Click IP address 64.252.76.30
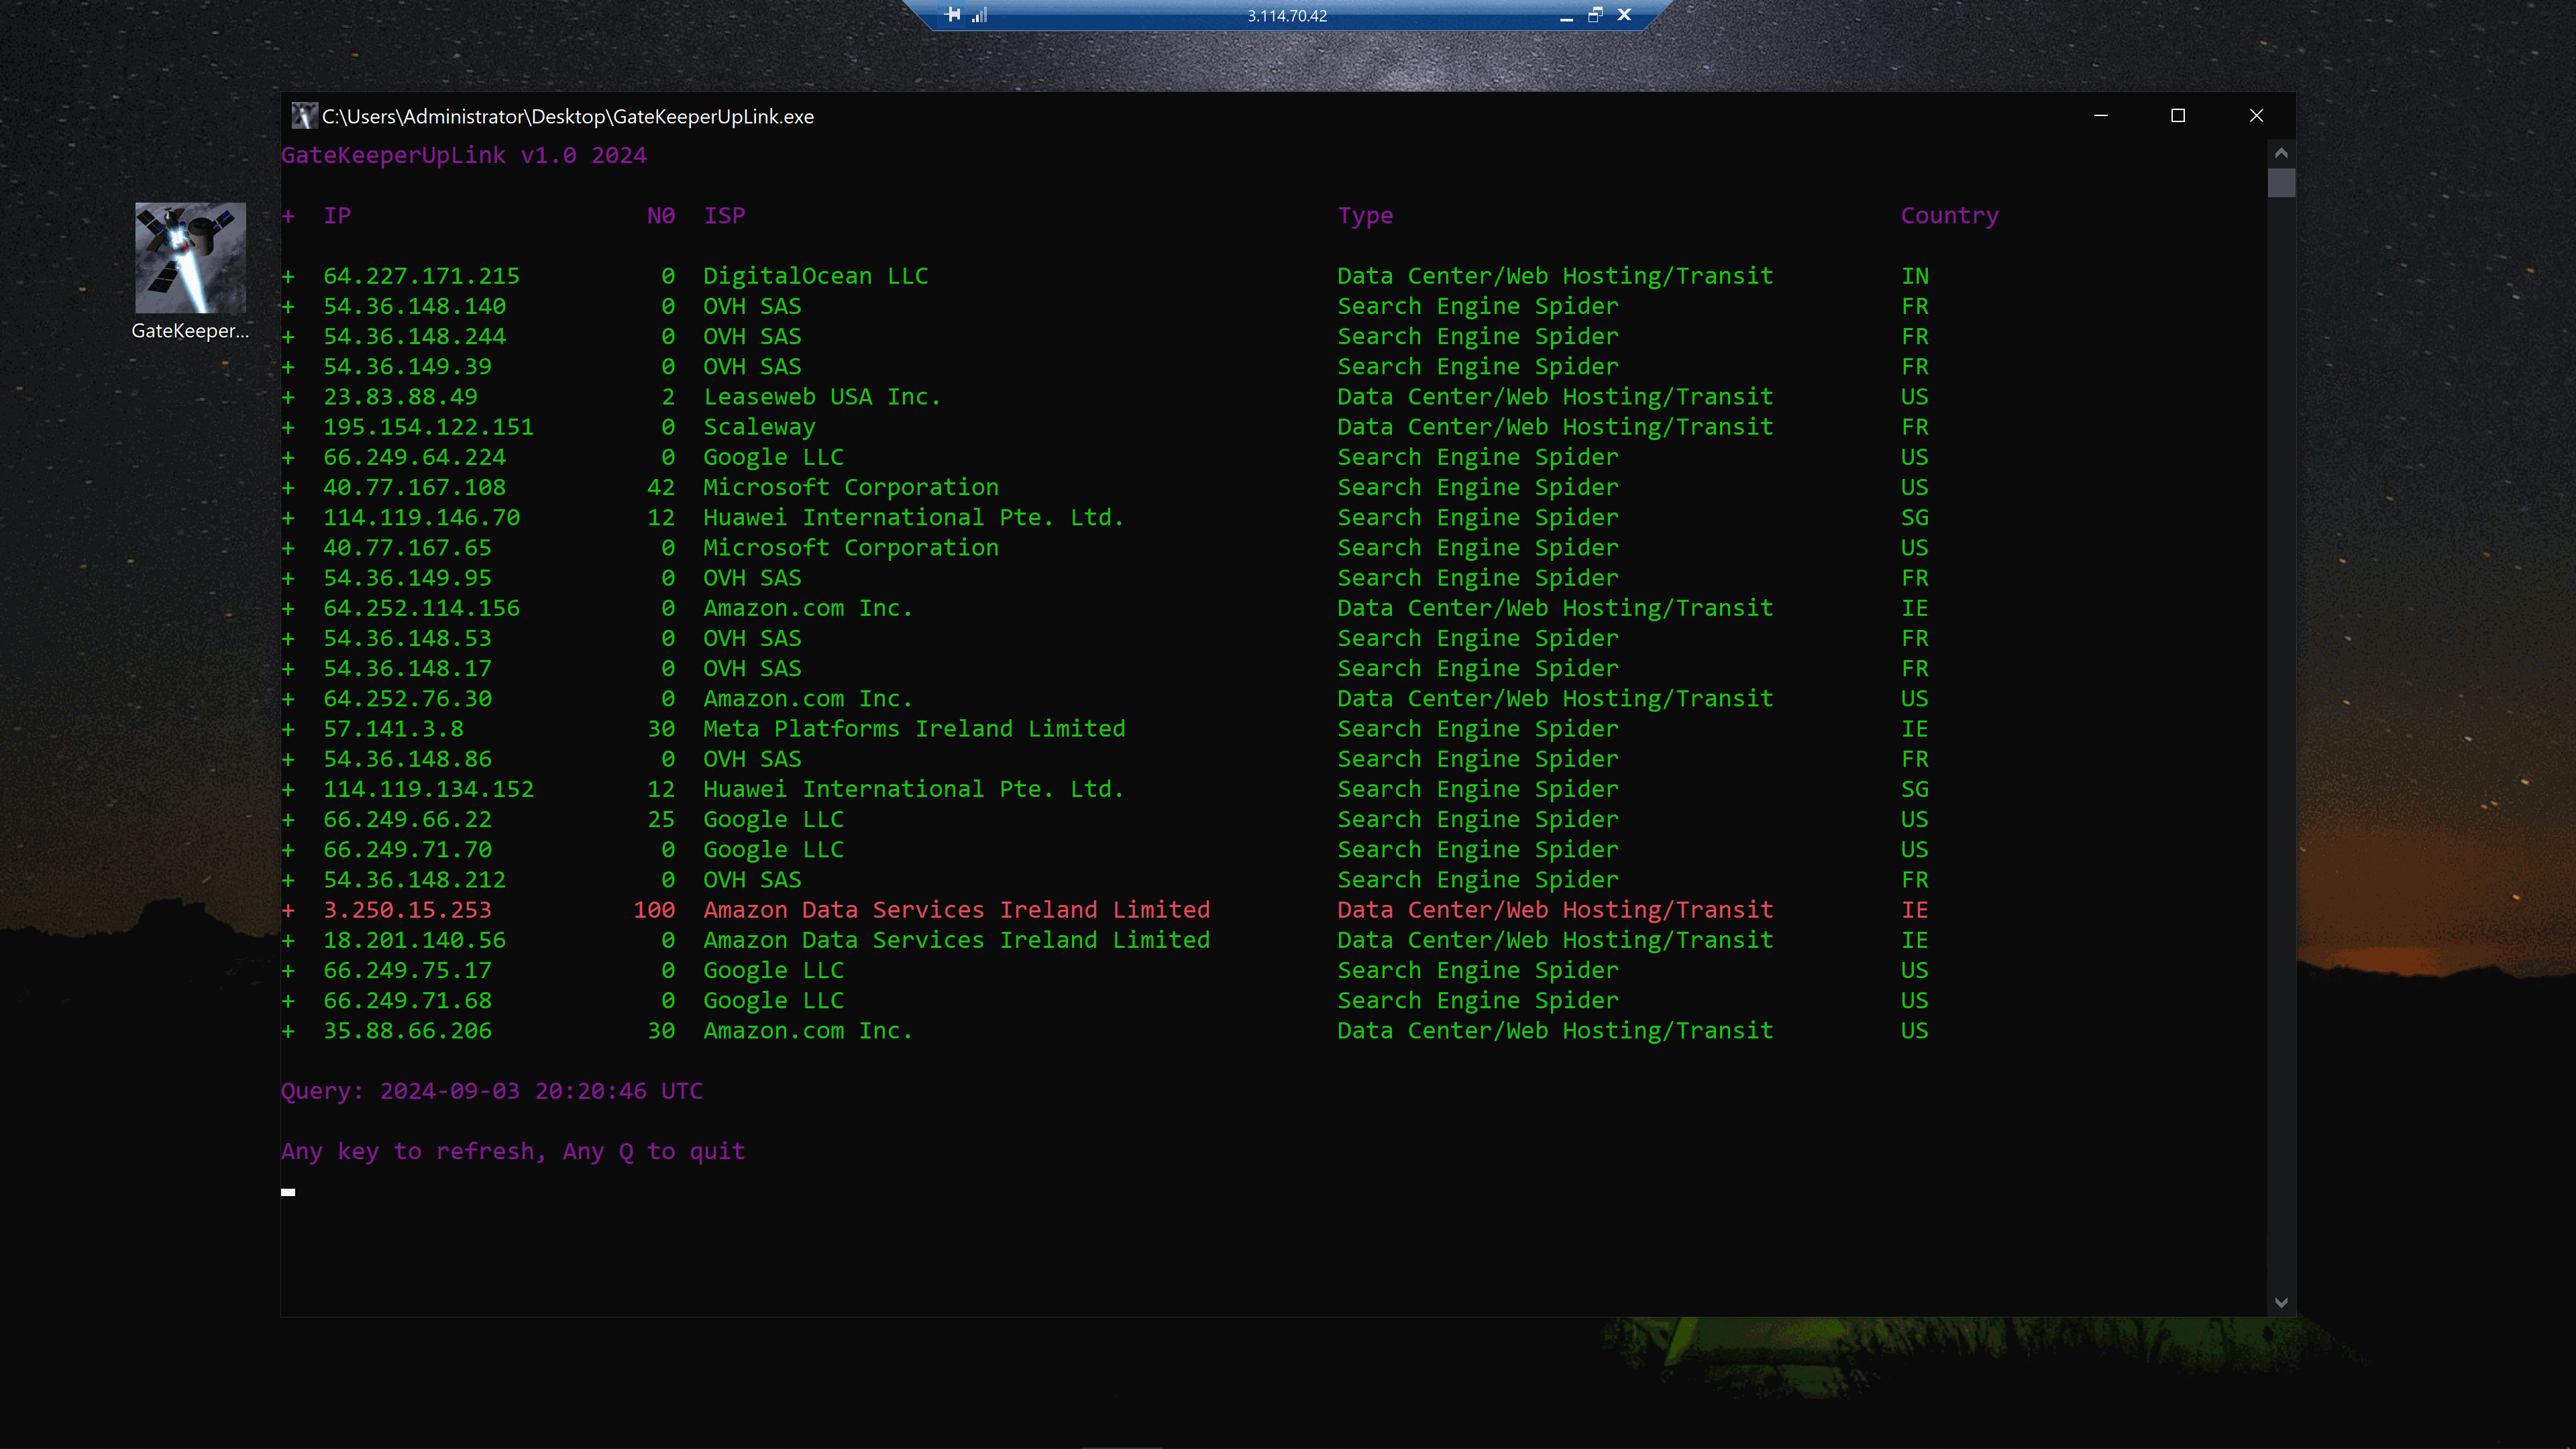The height and width of the screenshot is (1449, 2576). (407, 699)
